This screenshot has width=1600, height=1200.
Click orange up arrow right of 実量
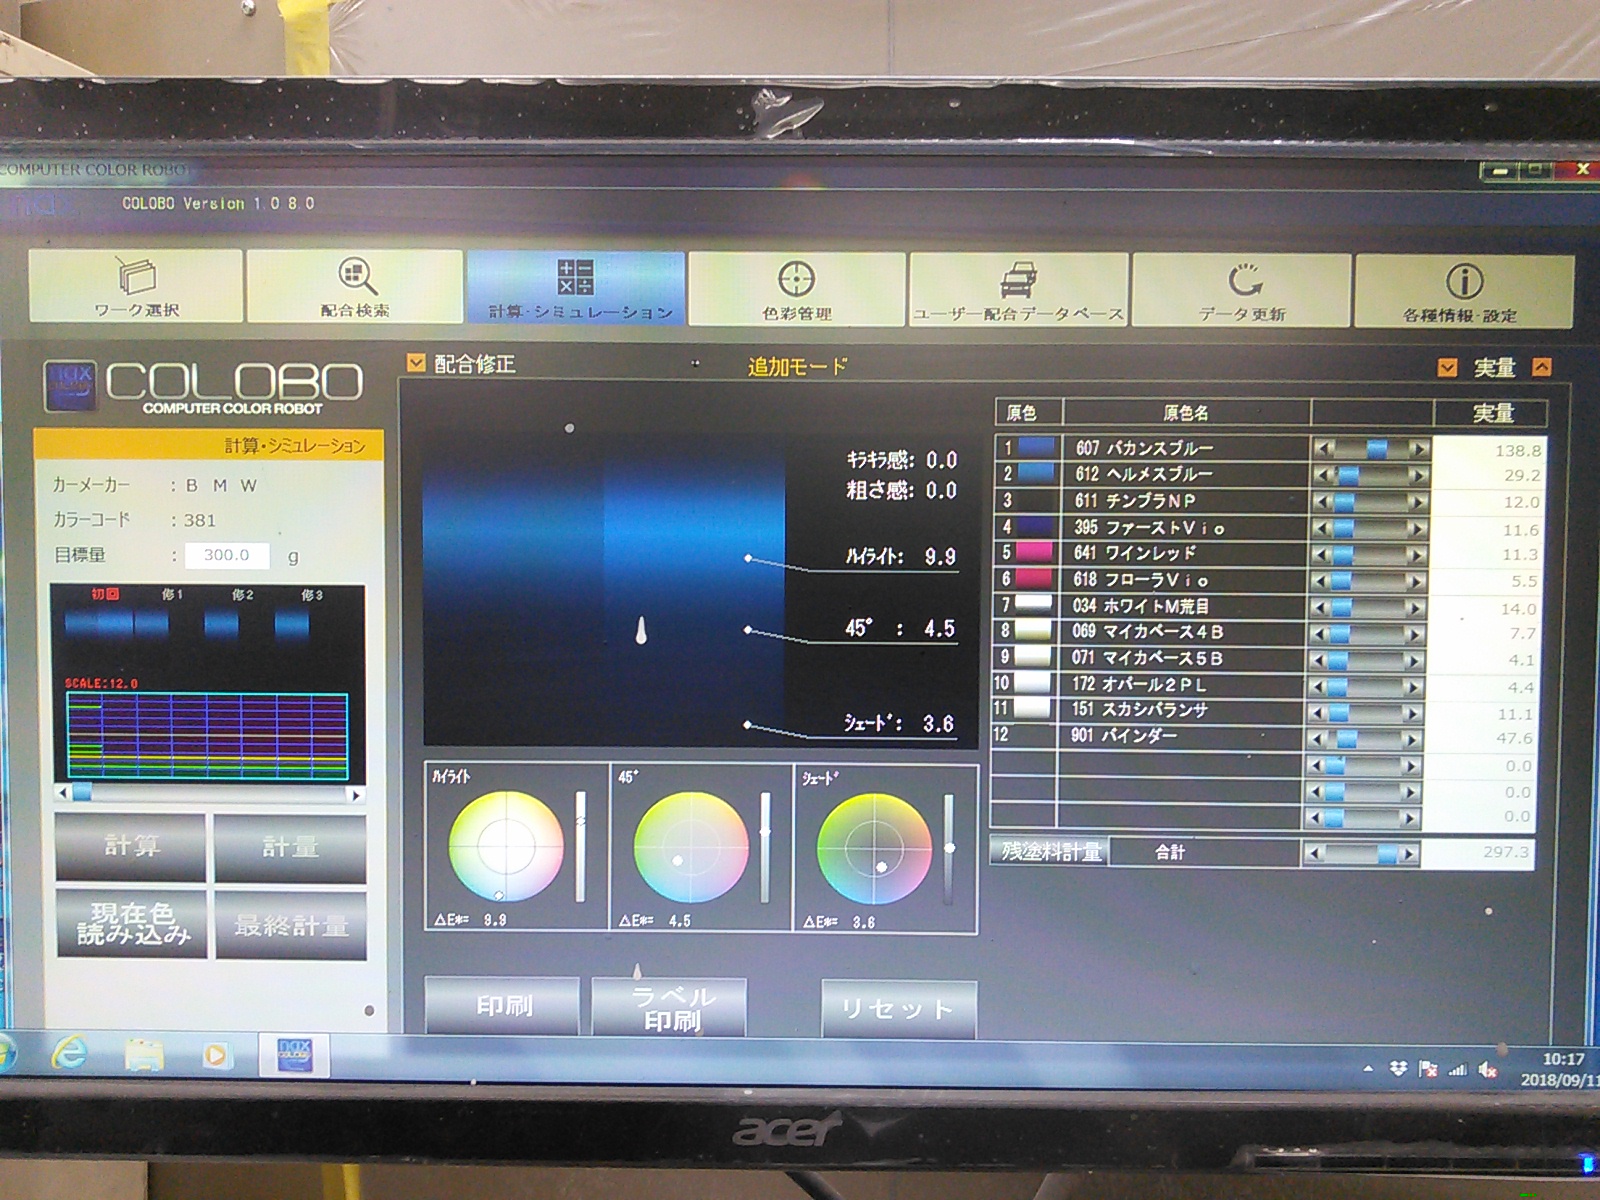coord(1542,367)
